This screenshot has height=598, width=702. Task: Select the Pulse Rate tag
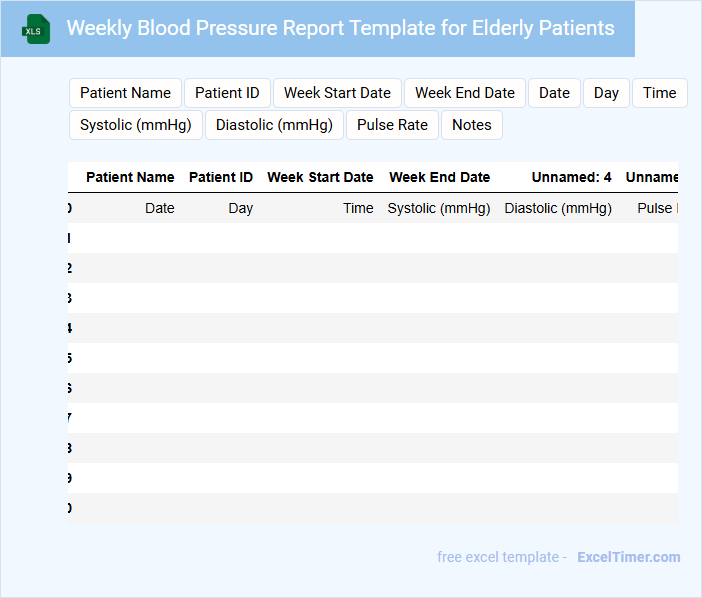point(392,125)
